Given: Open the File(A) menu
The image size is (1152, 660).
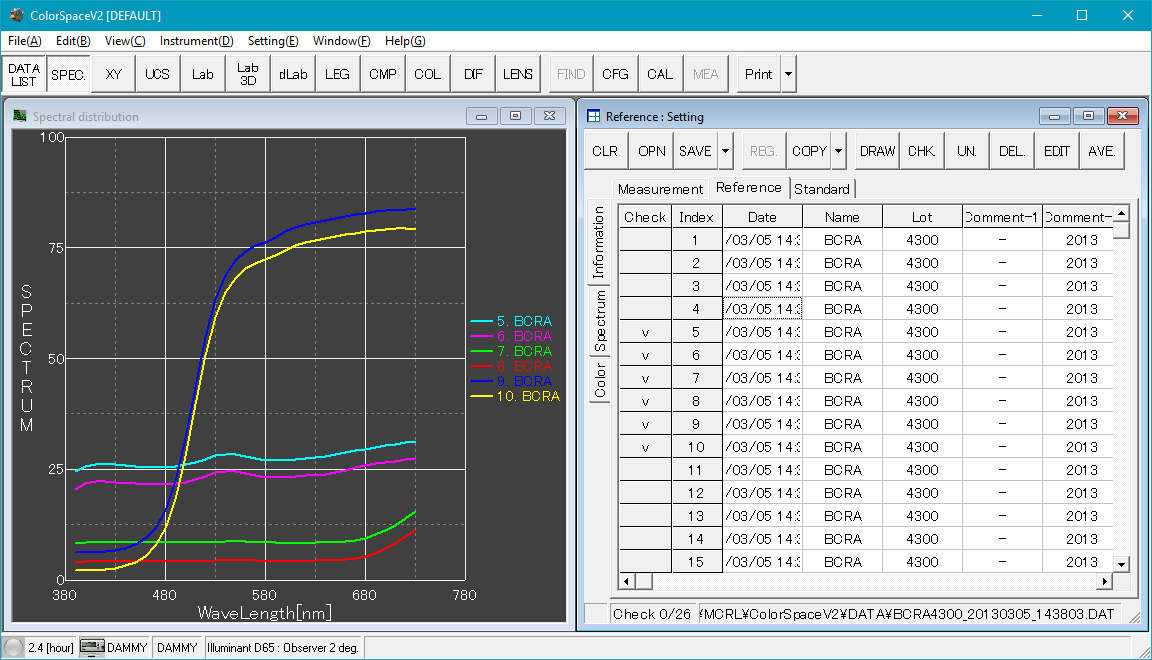Looking at the screenshot, I should (x=25, y=41).
